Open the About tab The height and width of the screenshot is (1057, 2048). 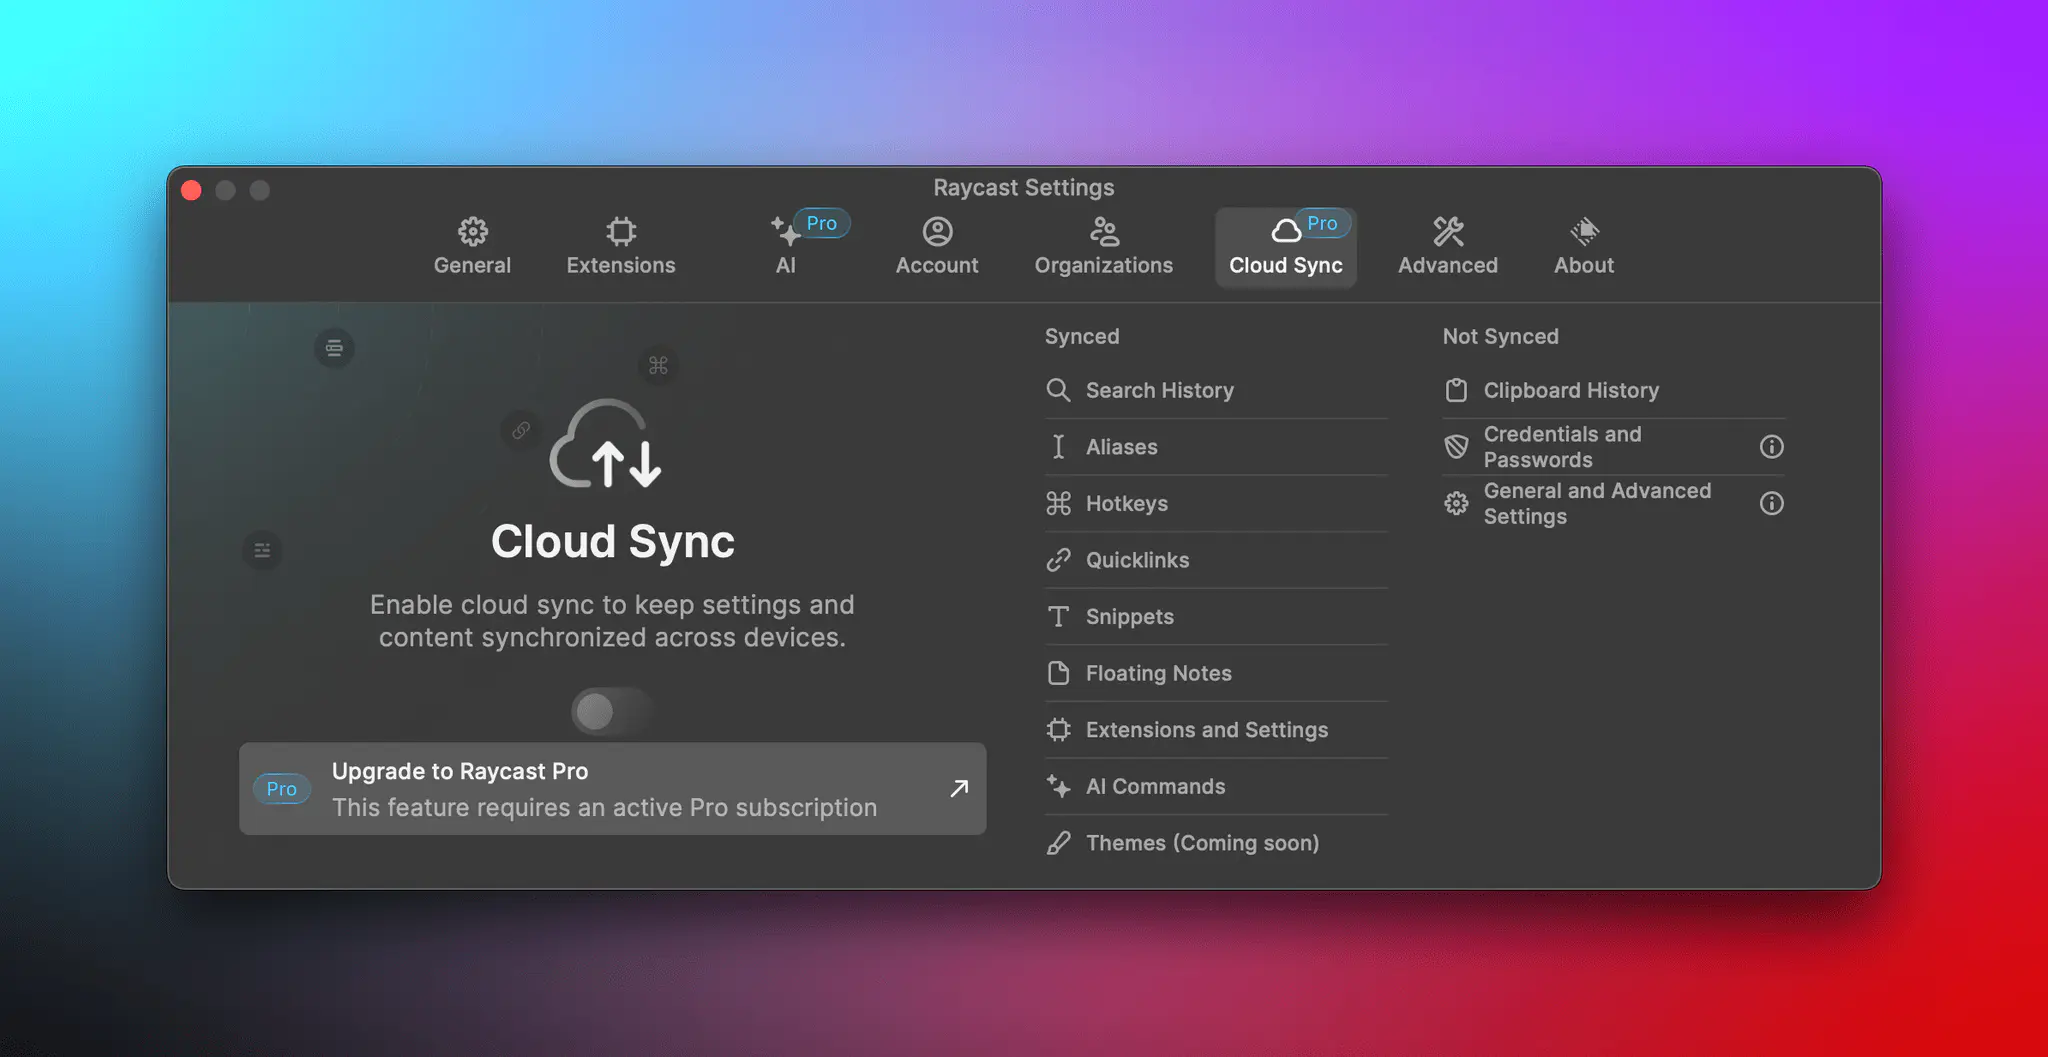pyautogui.click(x=1584, y=246)
